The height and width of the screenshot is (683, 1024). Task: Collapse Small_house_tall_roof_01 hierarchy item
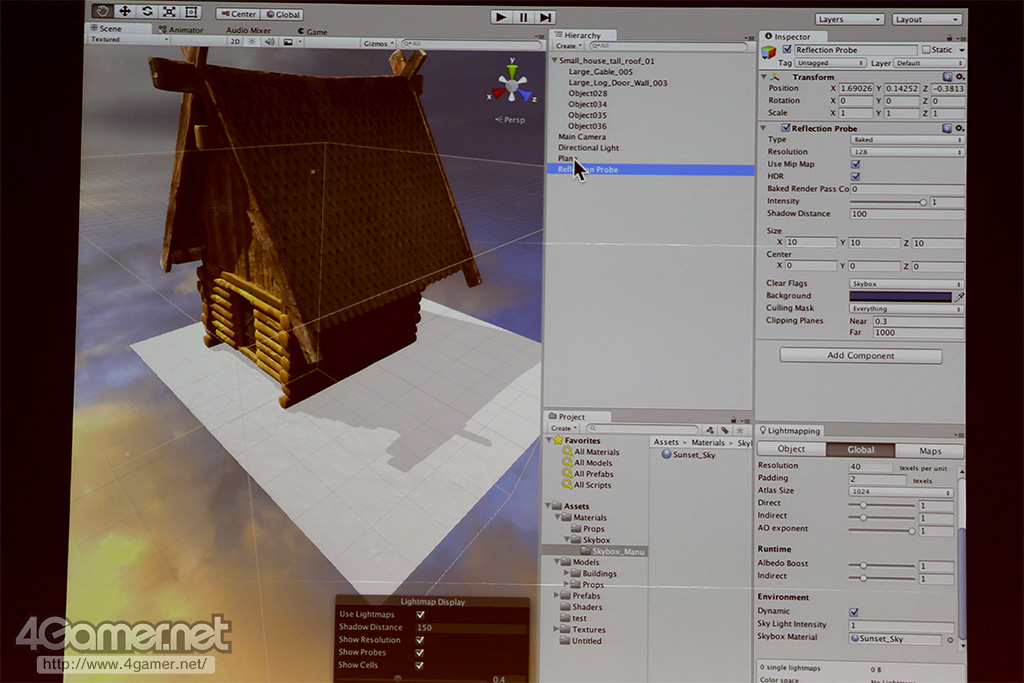tap(554, 60)
